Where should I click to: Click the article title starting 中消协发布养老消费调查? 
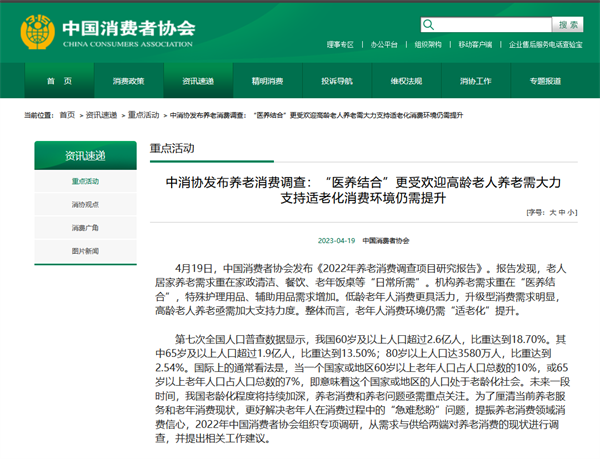[363, 190]
